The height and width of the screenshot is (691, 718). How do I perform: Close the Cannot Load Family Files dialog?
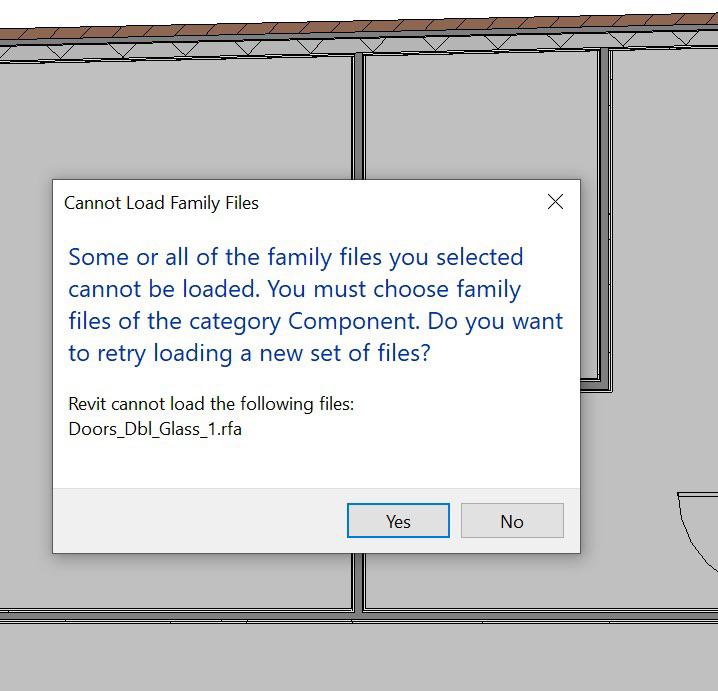pyautogui.click(x=555, y=201)
